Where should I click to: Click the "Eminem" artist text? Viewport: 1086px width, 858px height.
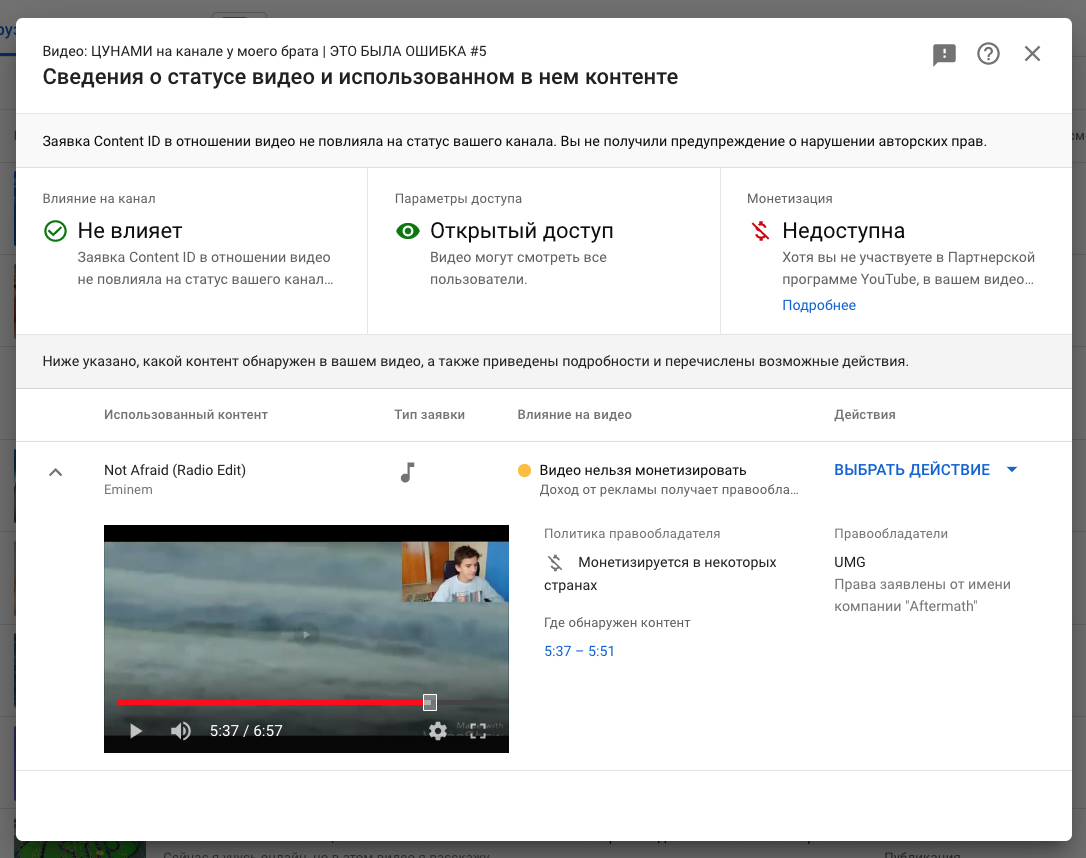click(x=128, y=490)
